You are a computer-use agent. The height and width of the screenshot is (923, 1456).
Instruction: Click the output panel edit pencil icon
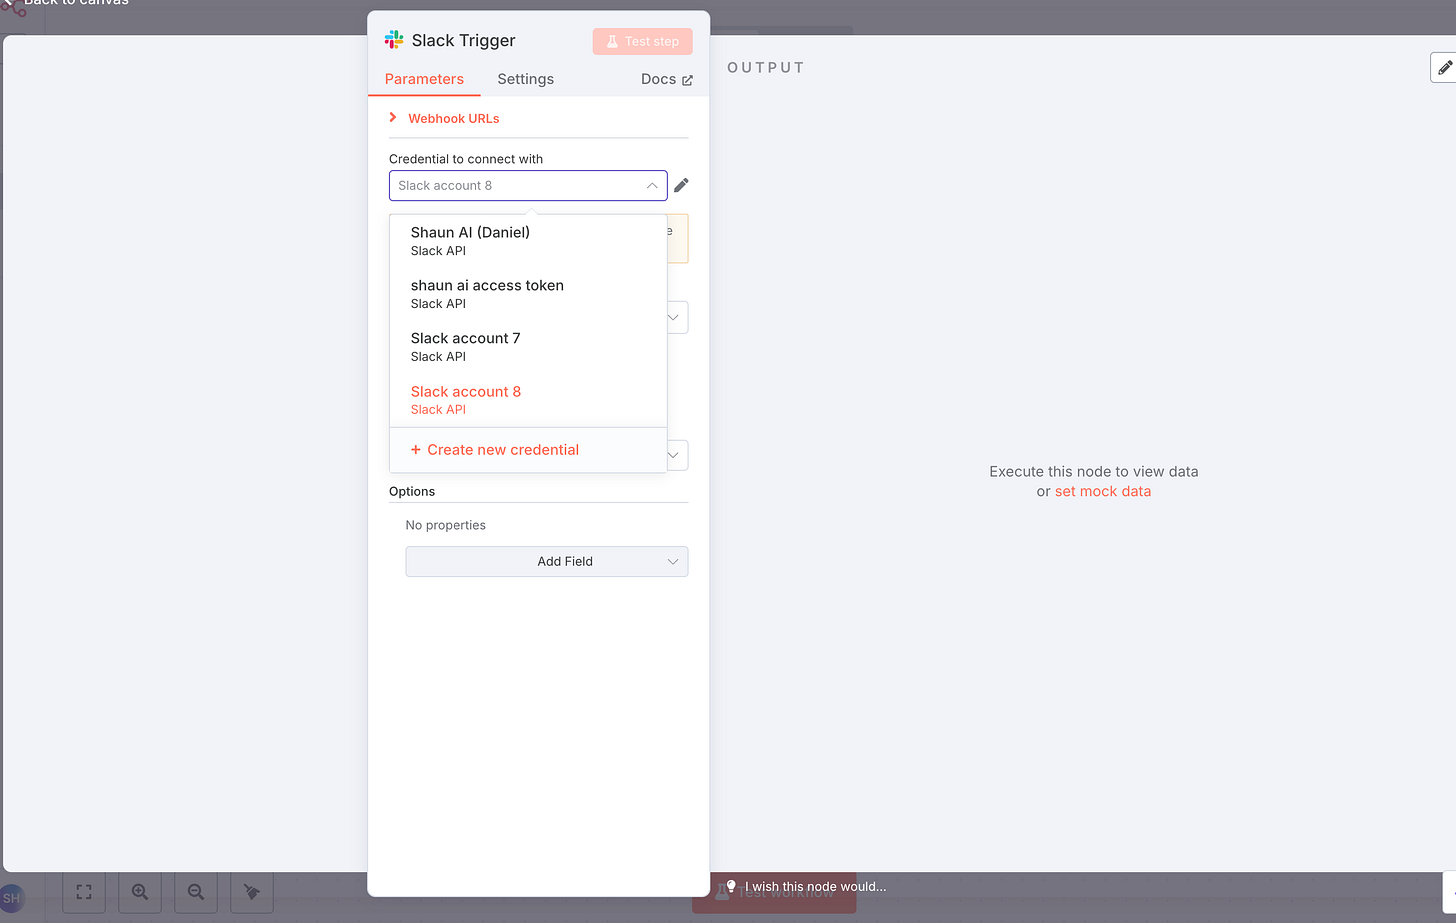click(x=1444, y=68)
